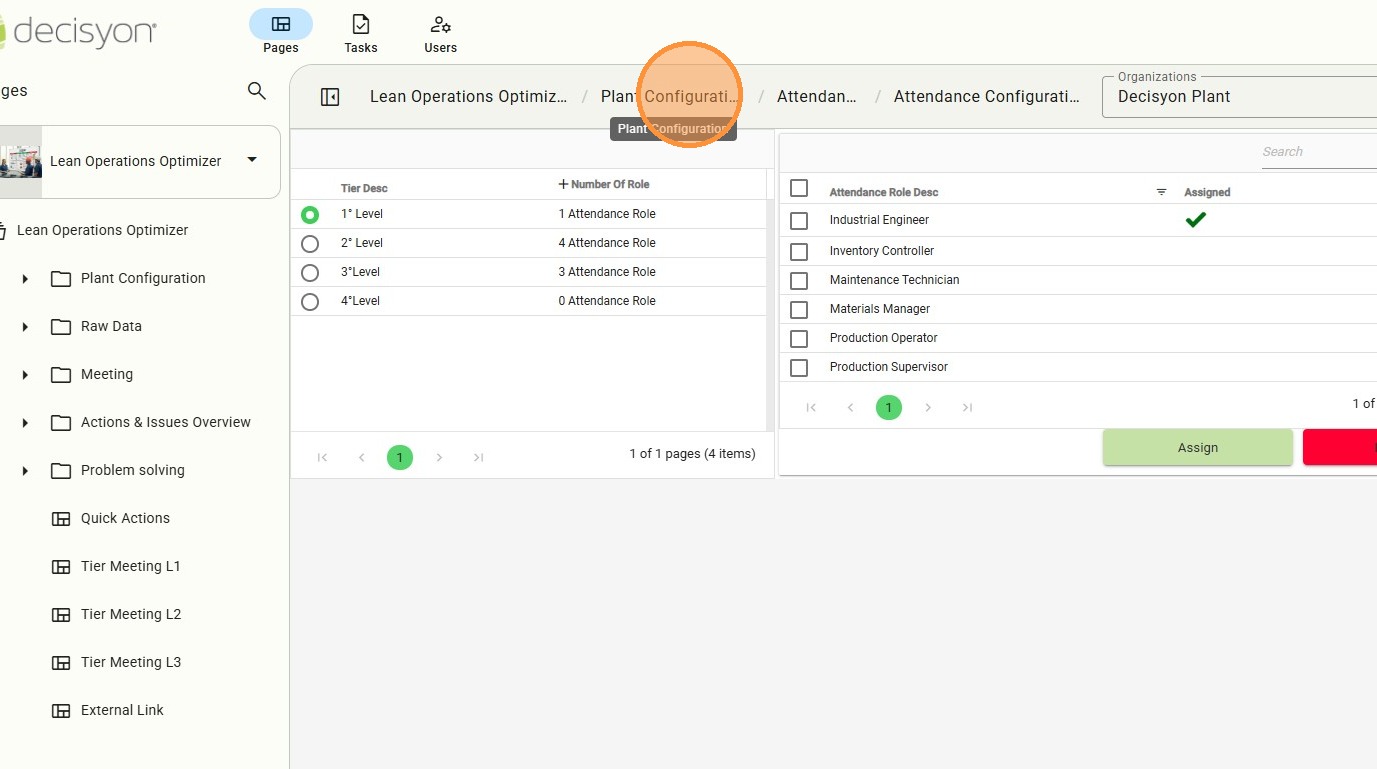This screenshot has width=1377, height=769.
Task: Click the tier list vertical scrollbar
Action: [770, 300]
